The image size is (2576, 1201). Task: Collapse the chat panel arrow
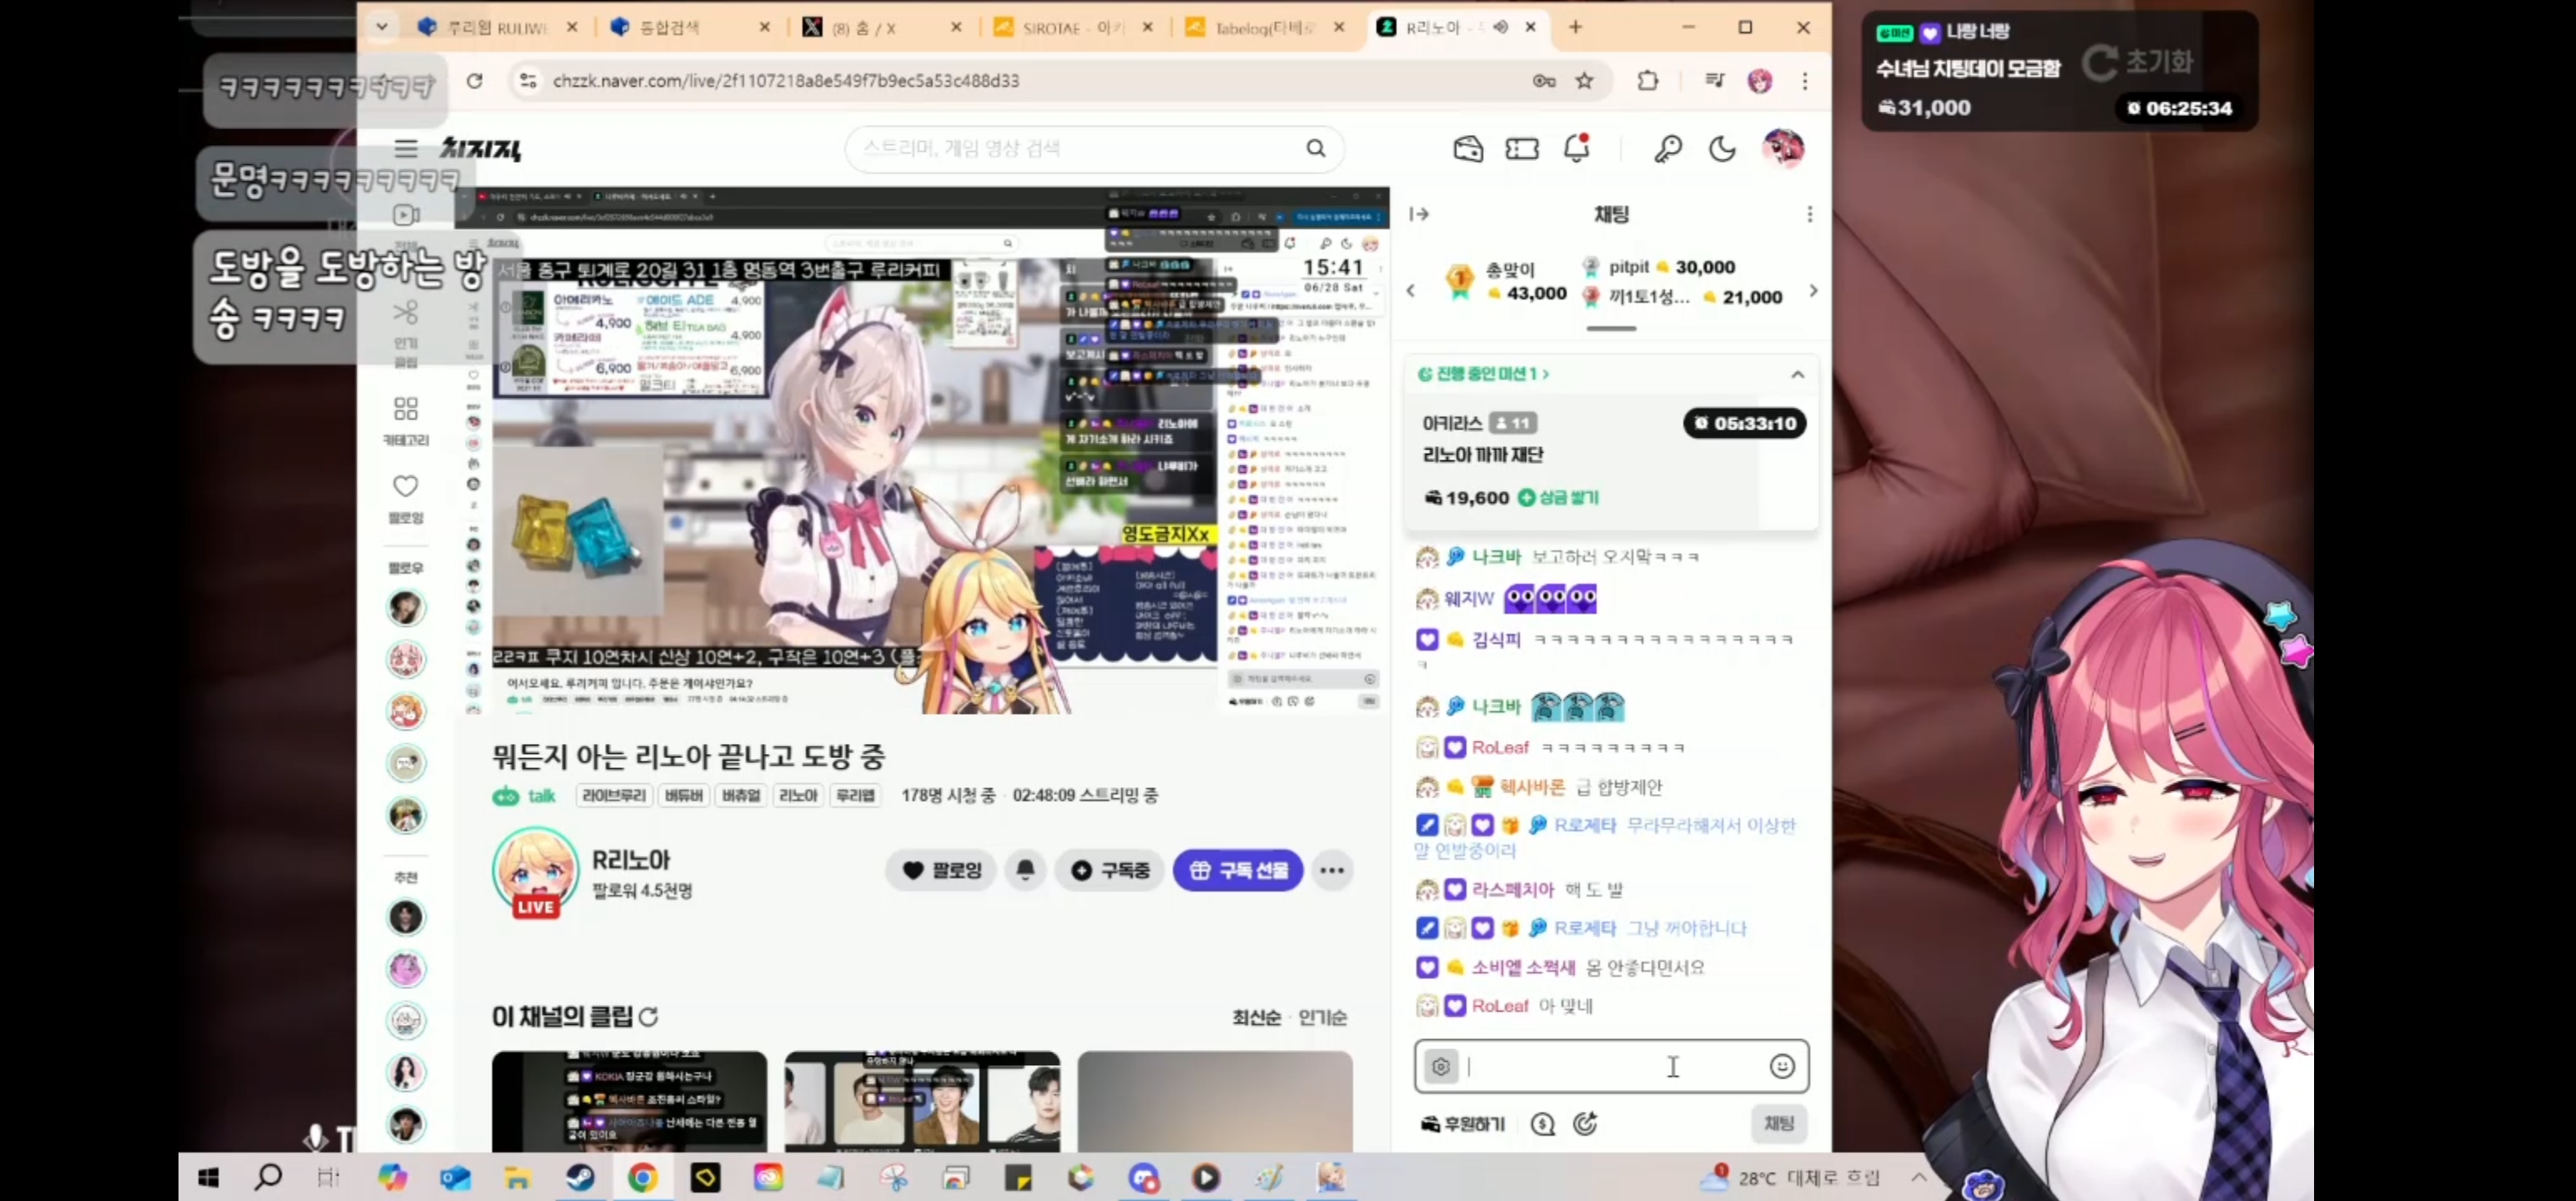pyautogui.click(x=1418, y=214)
